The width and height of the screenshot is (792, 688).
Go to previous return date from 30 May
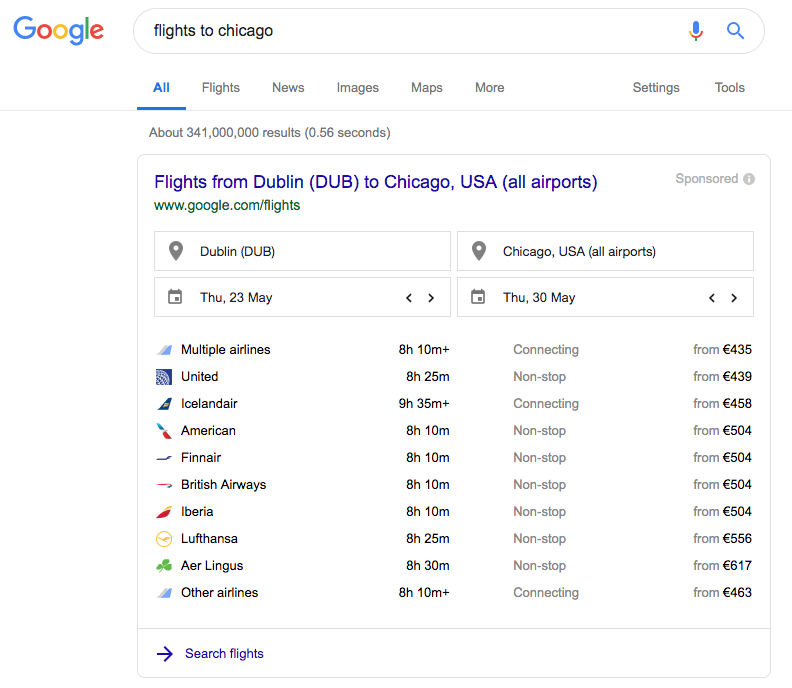(712, 298)
